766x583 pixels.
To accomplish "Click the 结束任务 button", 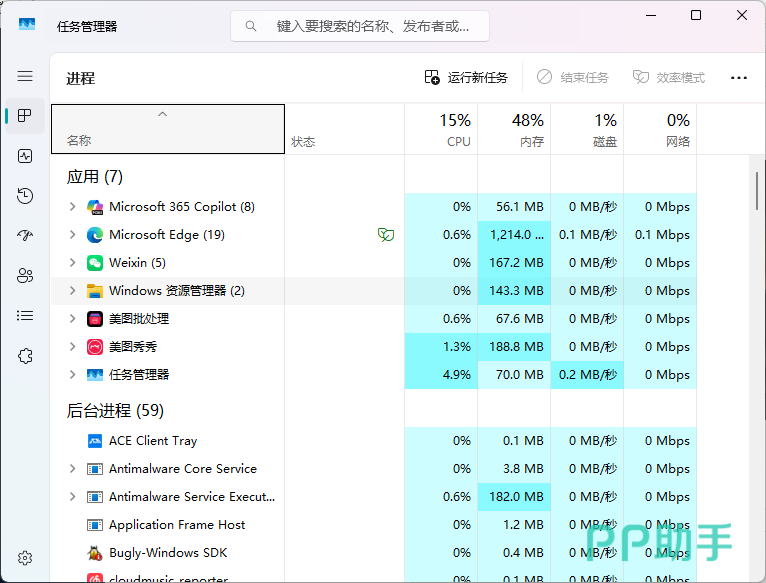I will (573, 77).
